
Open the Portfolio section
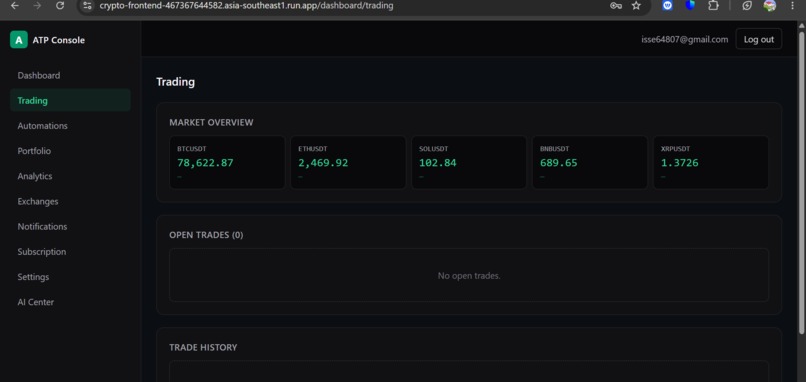click(70, 151)
